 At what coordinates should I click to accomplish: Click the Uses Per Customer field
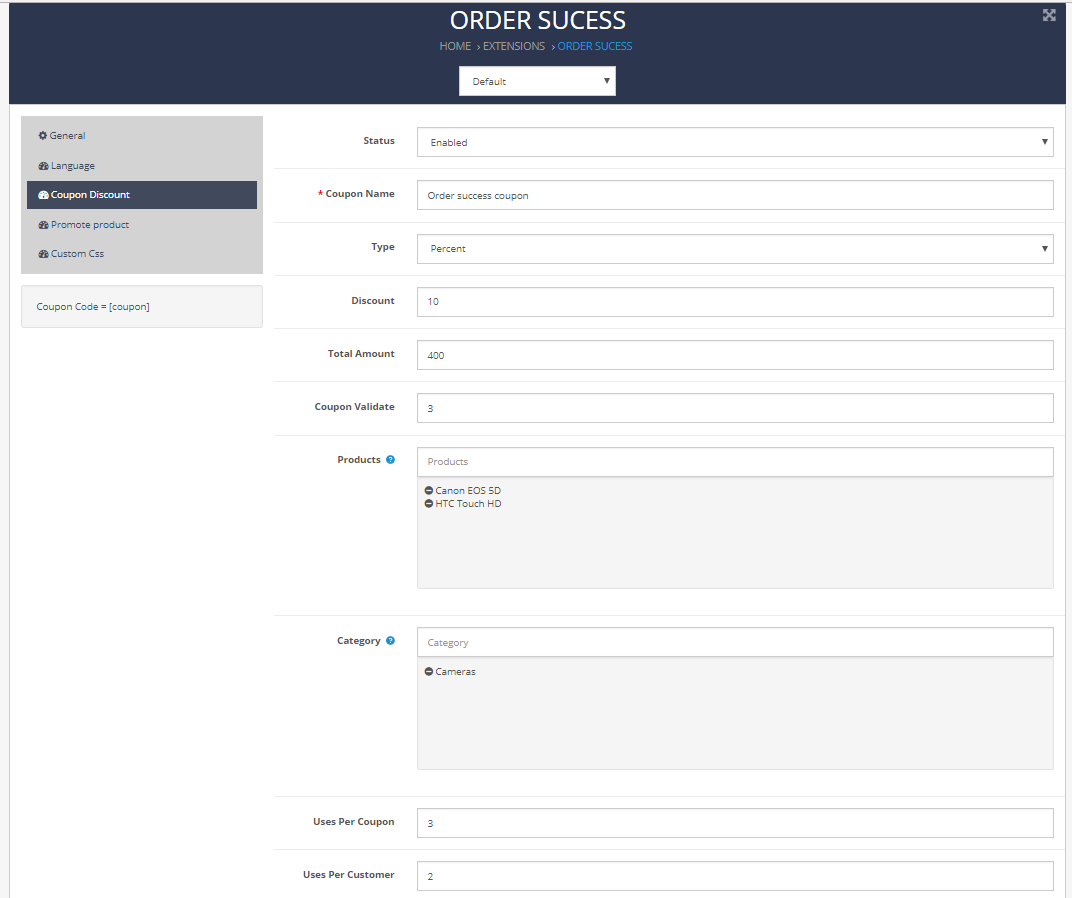[735, 876]
